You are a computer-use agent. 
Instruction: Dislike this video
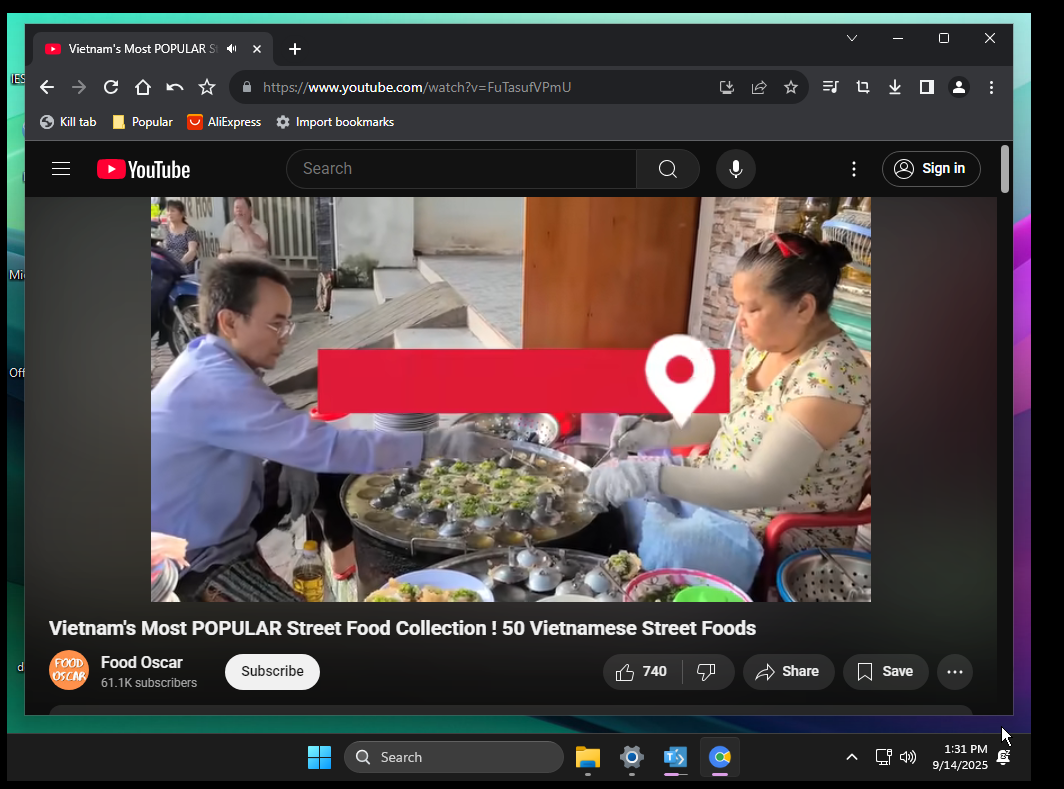706,672
